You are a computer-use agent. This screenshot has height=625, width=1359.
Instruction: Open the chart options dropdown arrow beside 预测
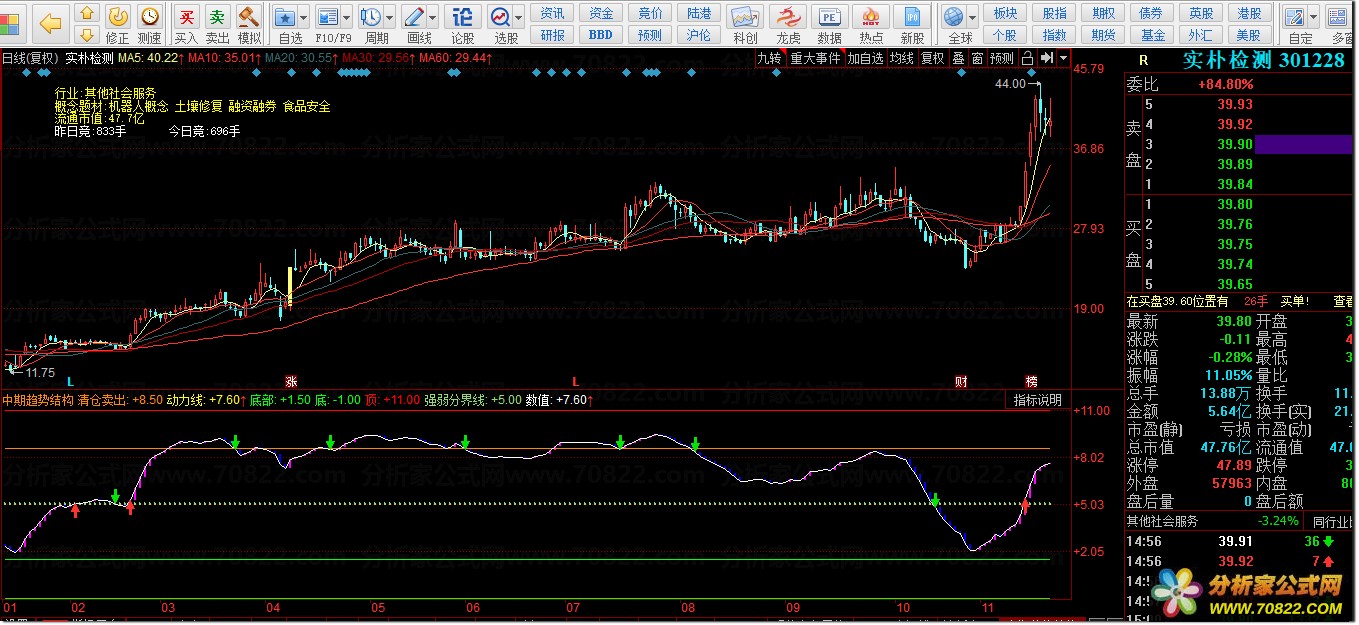click(1062, 58)
